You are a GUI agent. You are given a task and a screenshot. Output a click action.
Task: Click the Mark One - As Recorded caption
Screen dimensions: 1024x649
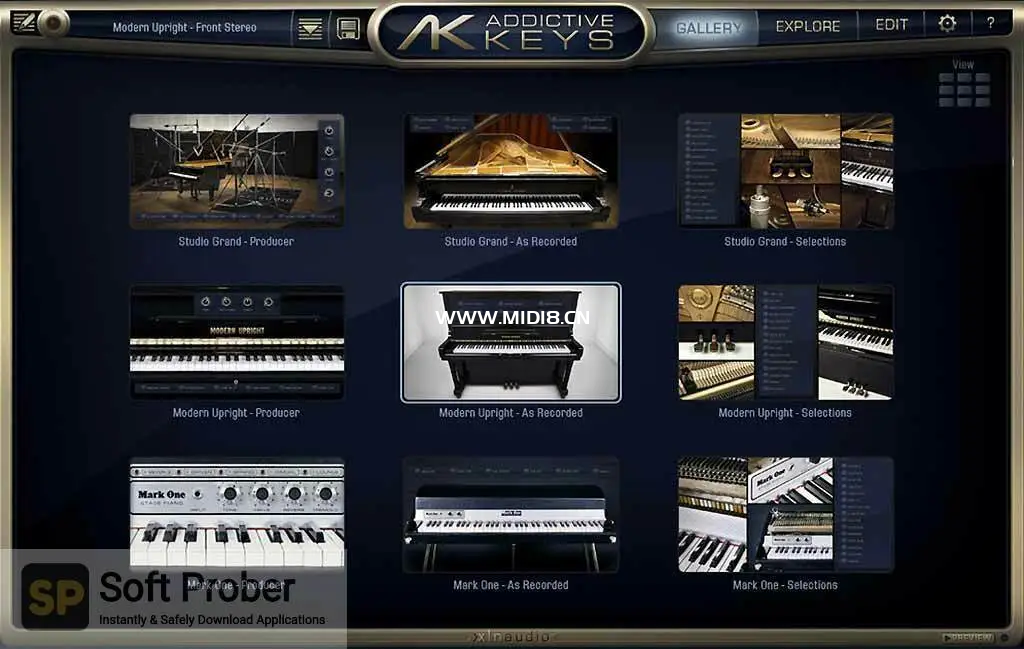[511, 585]
